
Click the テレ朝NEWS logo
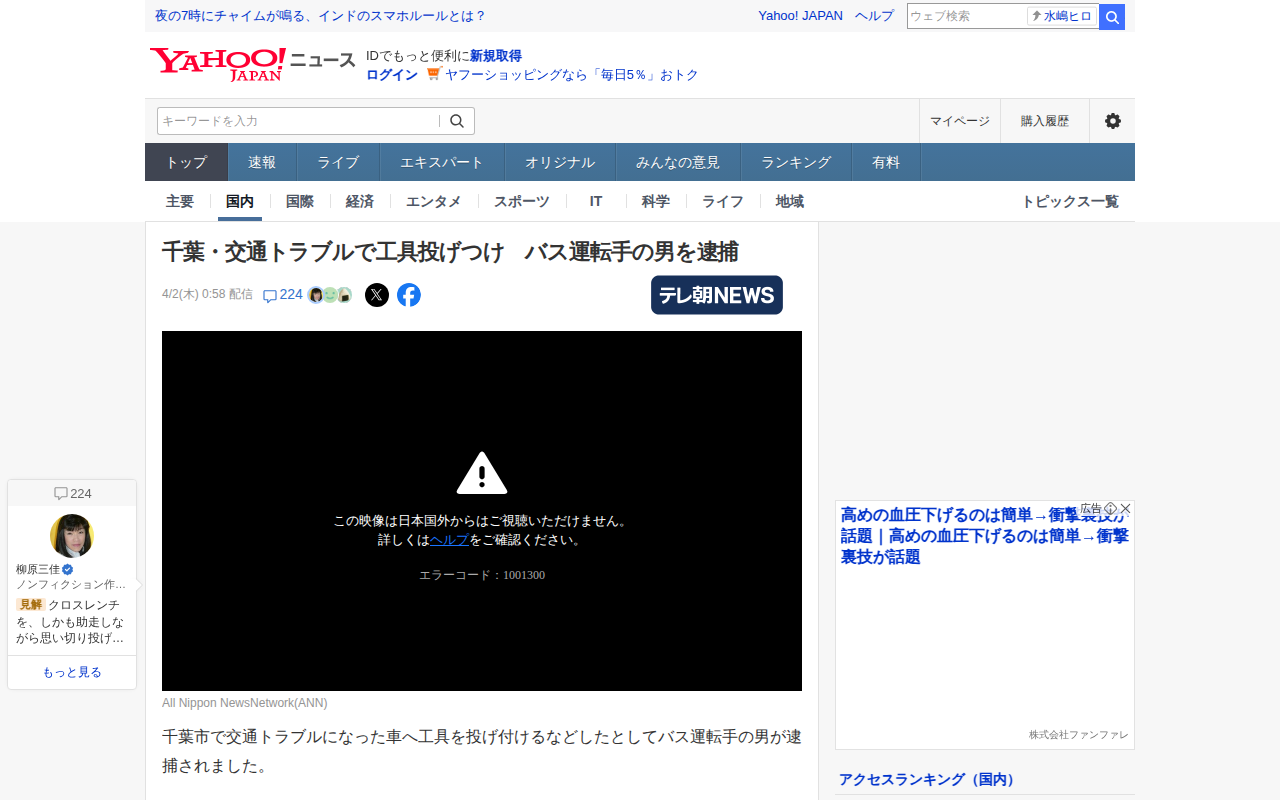tap(717, 295)
